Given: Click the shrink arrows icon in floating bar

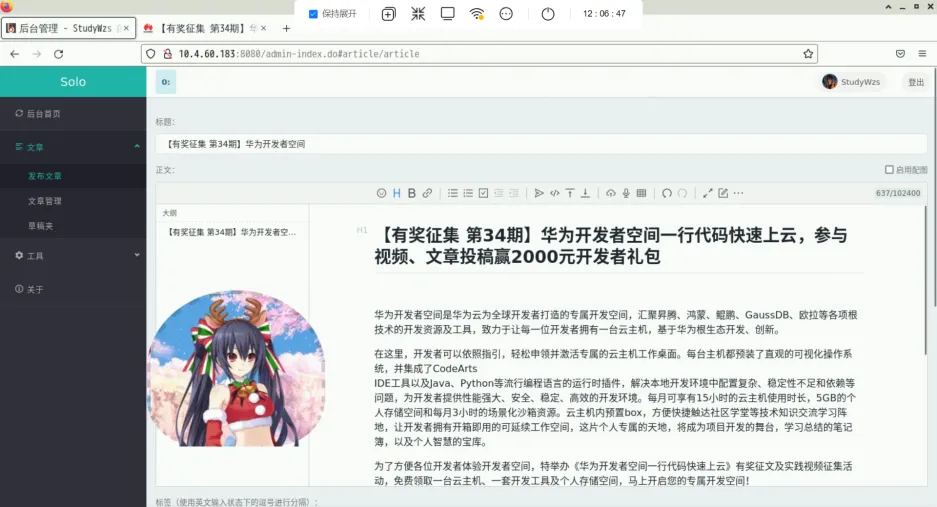Looking at the screenshot, I should 418,14.
